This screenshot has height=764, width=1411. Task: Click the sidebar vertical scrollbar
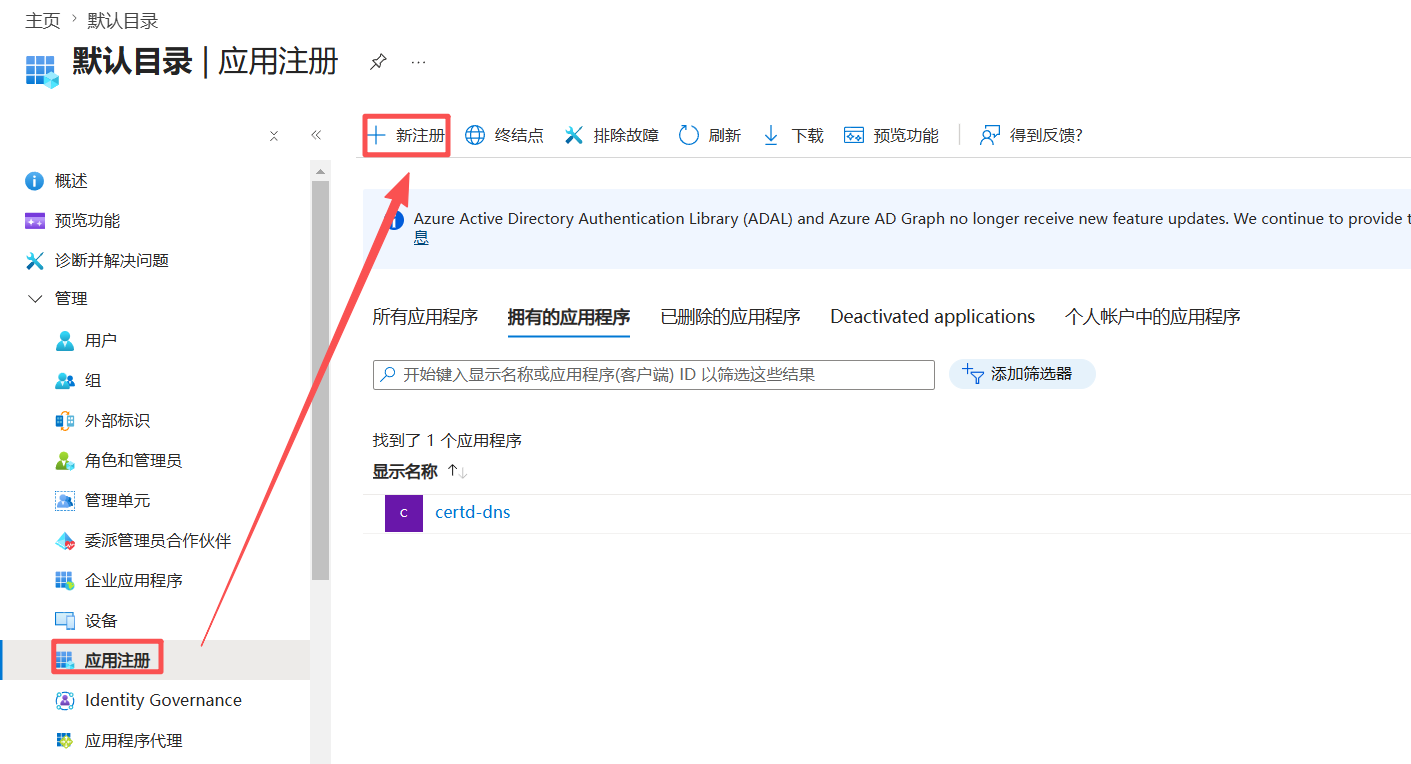point(320,380)
